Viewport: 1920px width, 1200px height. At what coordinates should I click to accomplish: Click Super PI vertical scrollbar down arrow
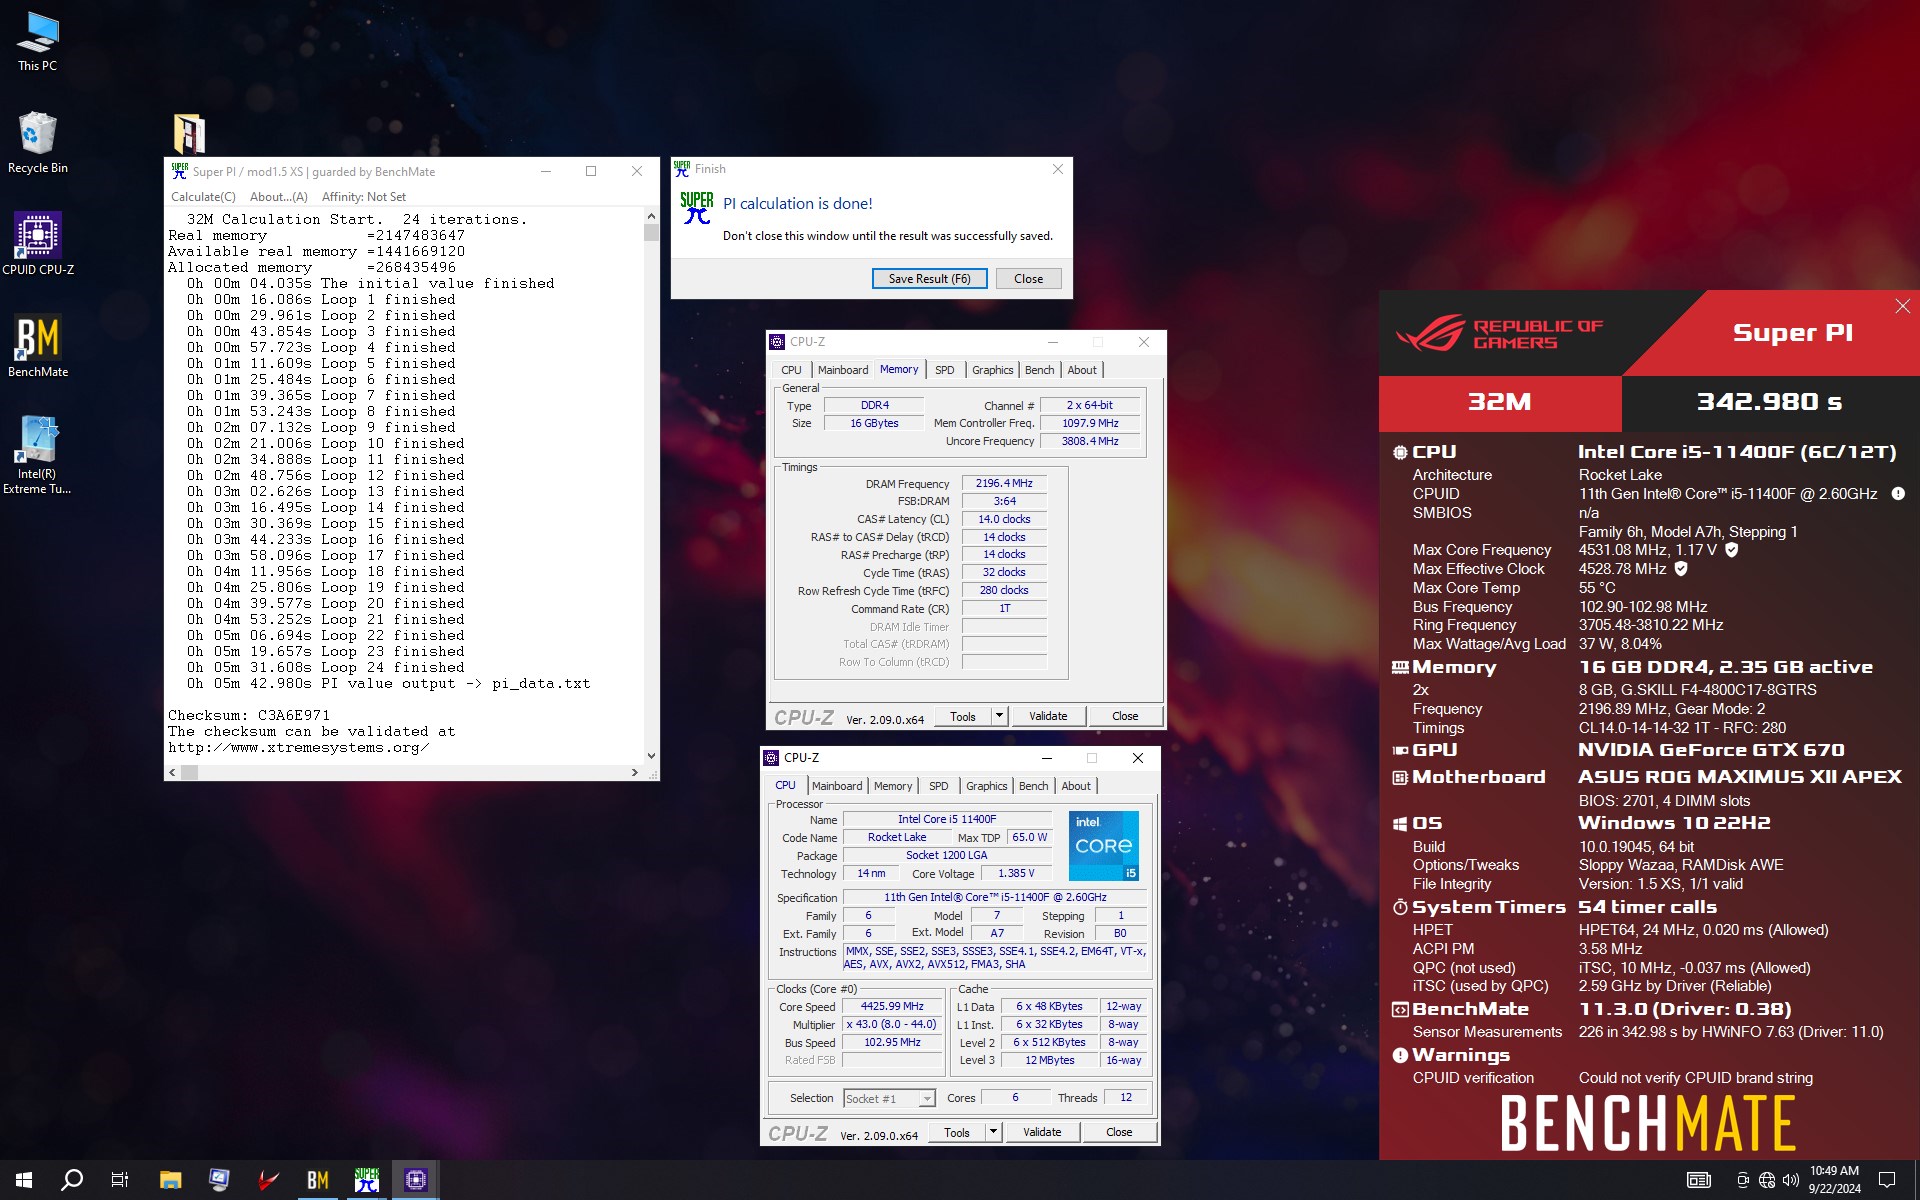(x=651, y=756)
